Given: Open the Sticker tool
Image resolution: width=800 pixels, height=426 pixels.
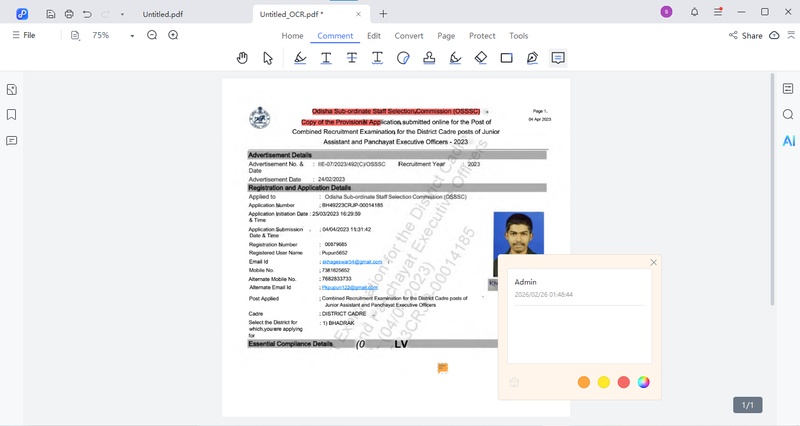Looking at the screenshot, I should click(x=403, y=58).
